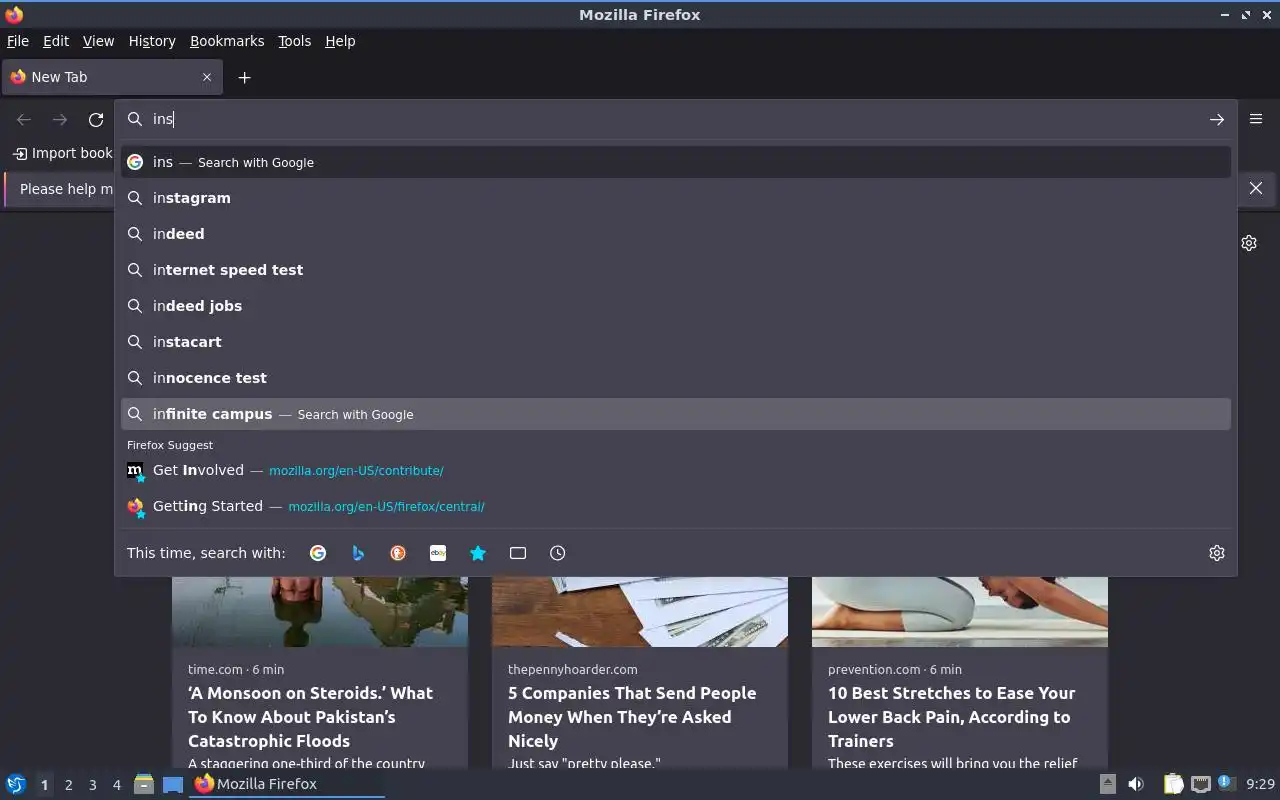This screenshot has width=1280, height=800.
Task: Search with Google one-off icon
Action: [318, 553]
